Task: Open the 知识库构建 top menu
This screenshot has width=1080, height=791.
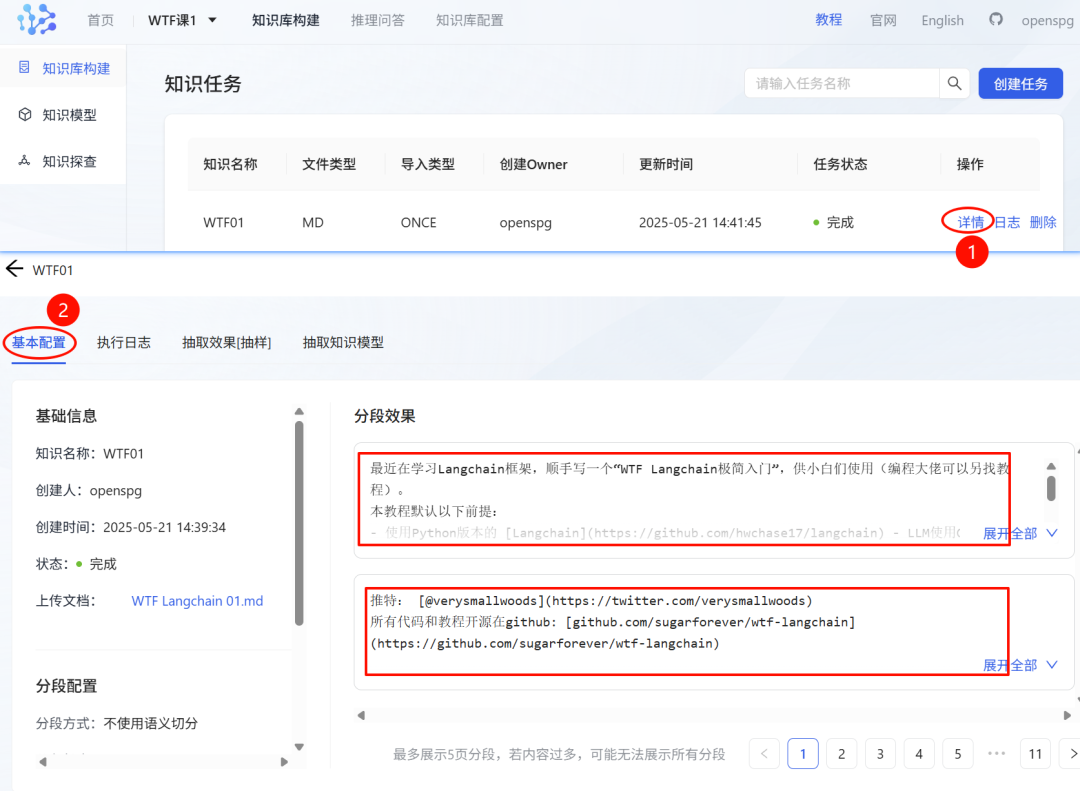Action: [x=286, y=20]
